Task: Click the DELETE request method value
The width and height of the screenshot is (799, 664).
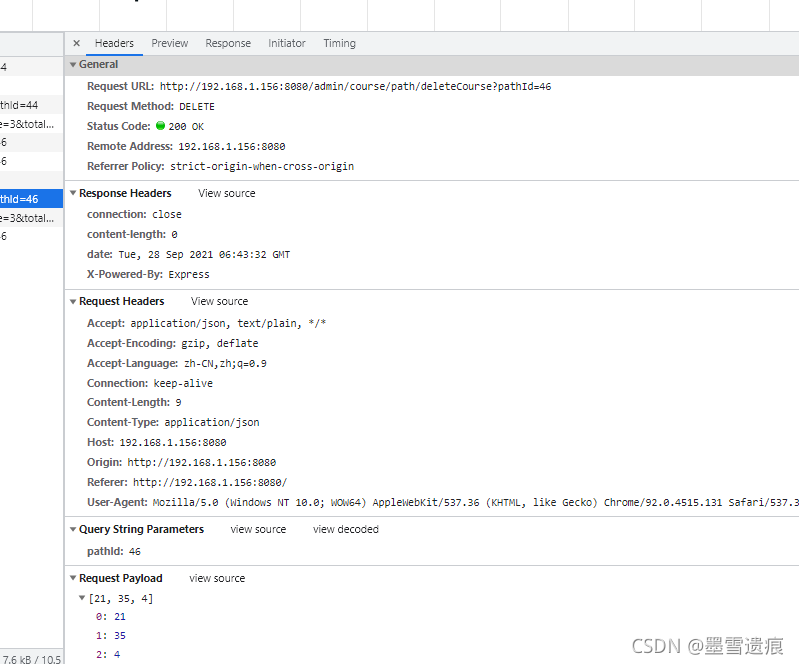Action: coord(197,107)
